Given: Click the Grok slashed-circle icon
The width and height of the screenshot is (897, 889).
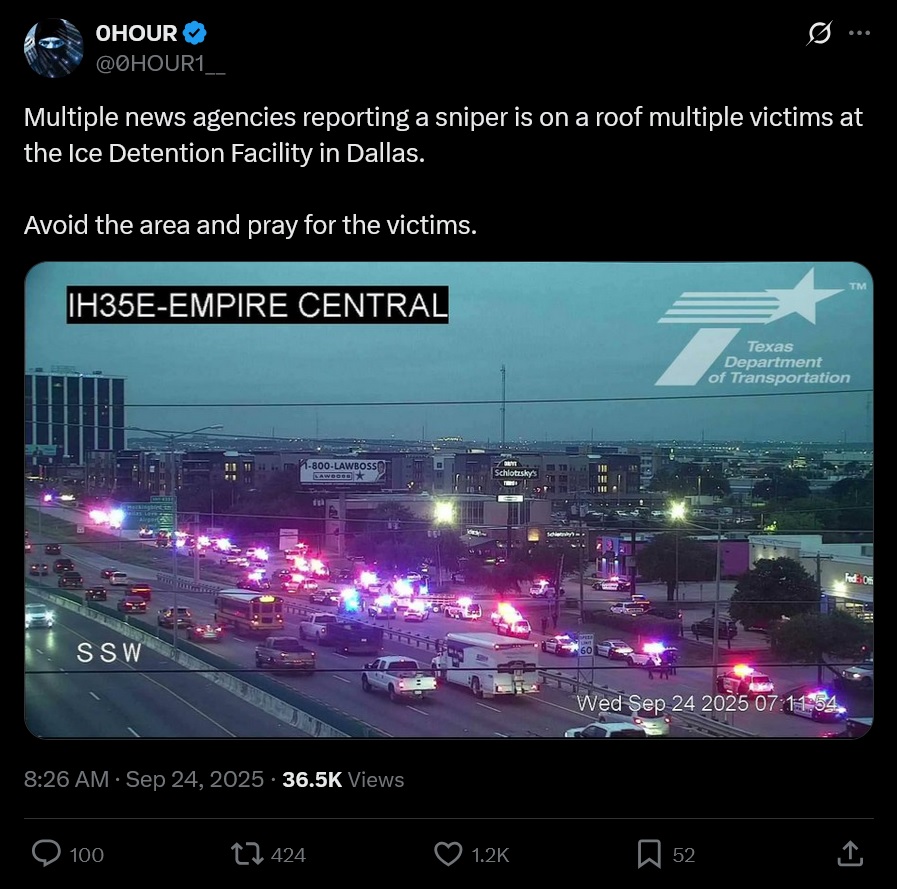Looking at the screenshot, I should pos(819,33).
